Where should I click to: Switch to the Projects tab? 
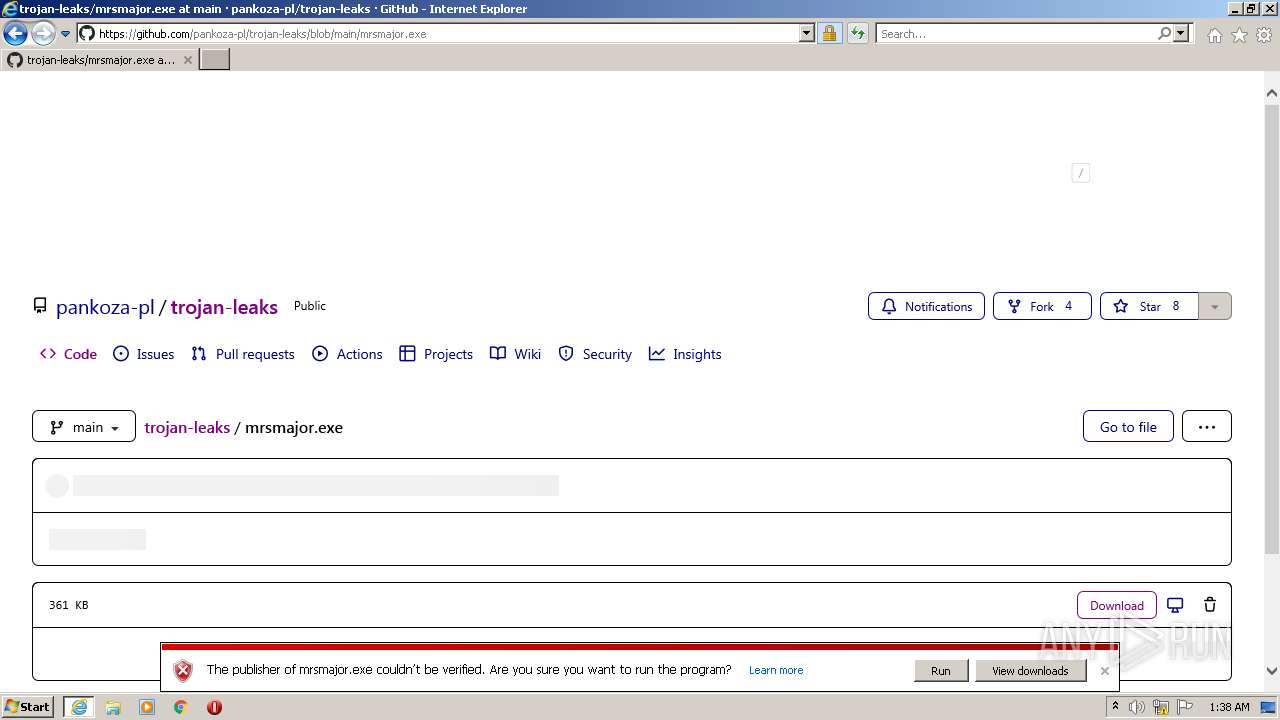tap(436, 354)
